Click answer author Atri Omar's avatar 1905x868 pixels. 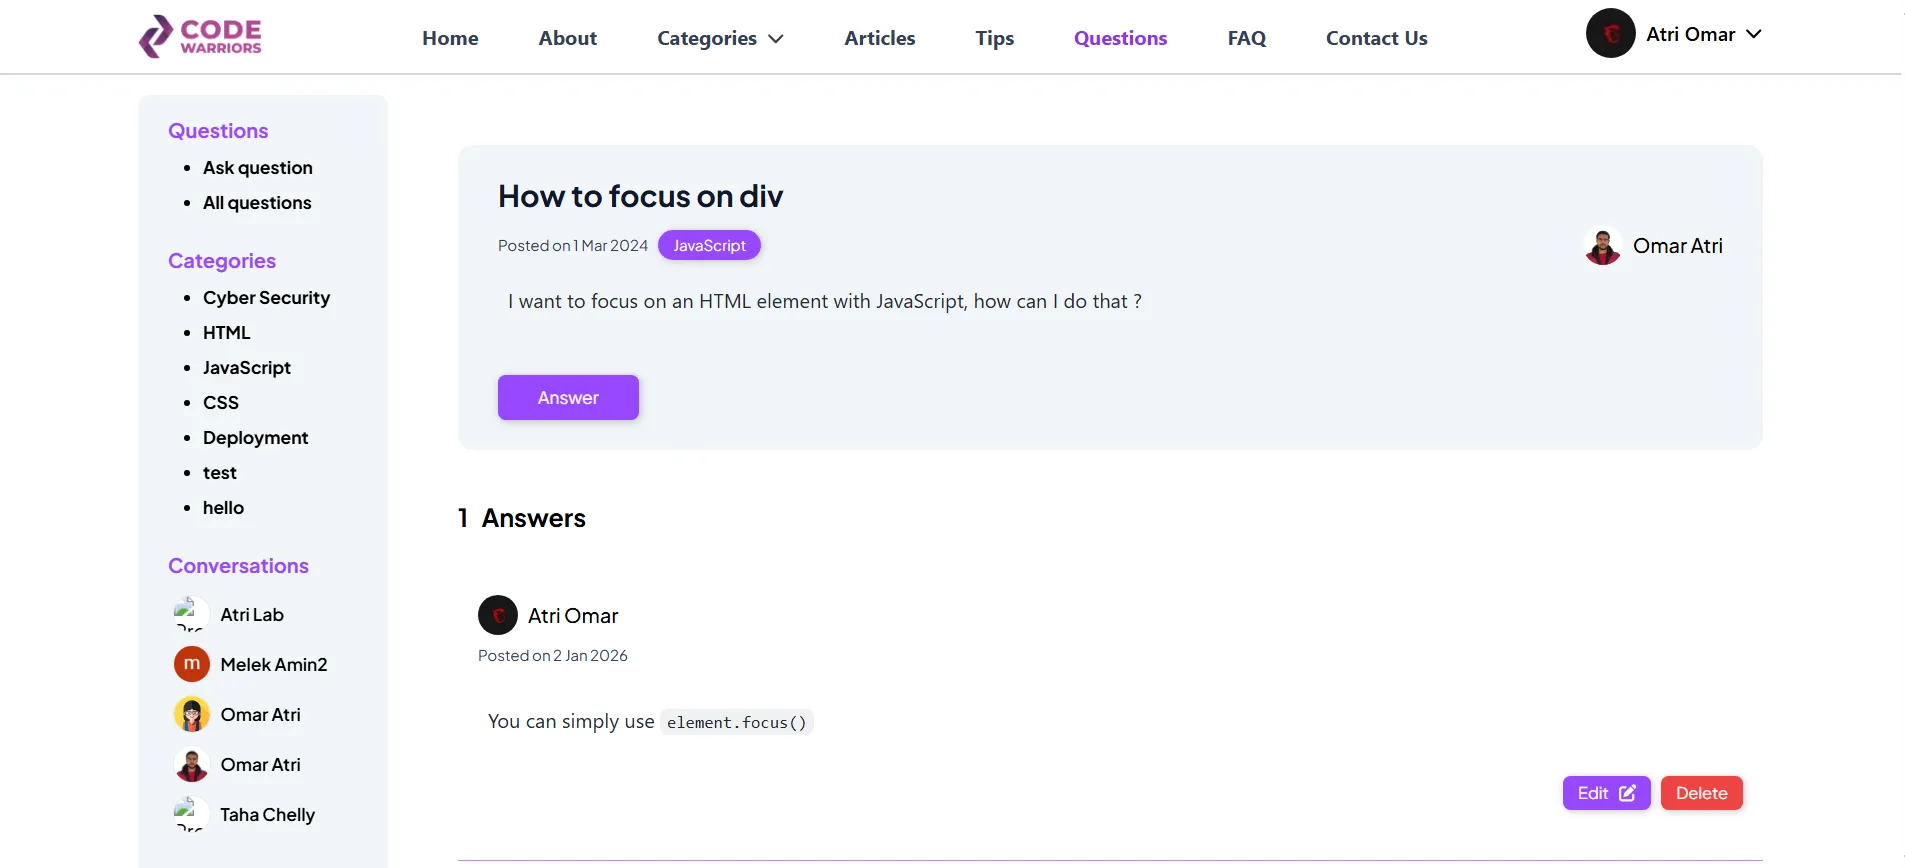point(497,615)
